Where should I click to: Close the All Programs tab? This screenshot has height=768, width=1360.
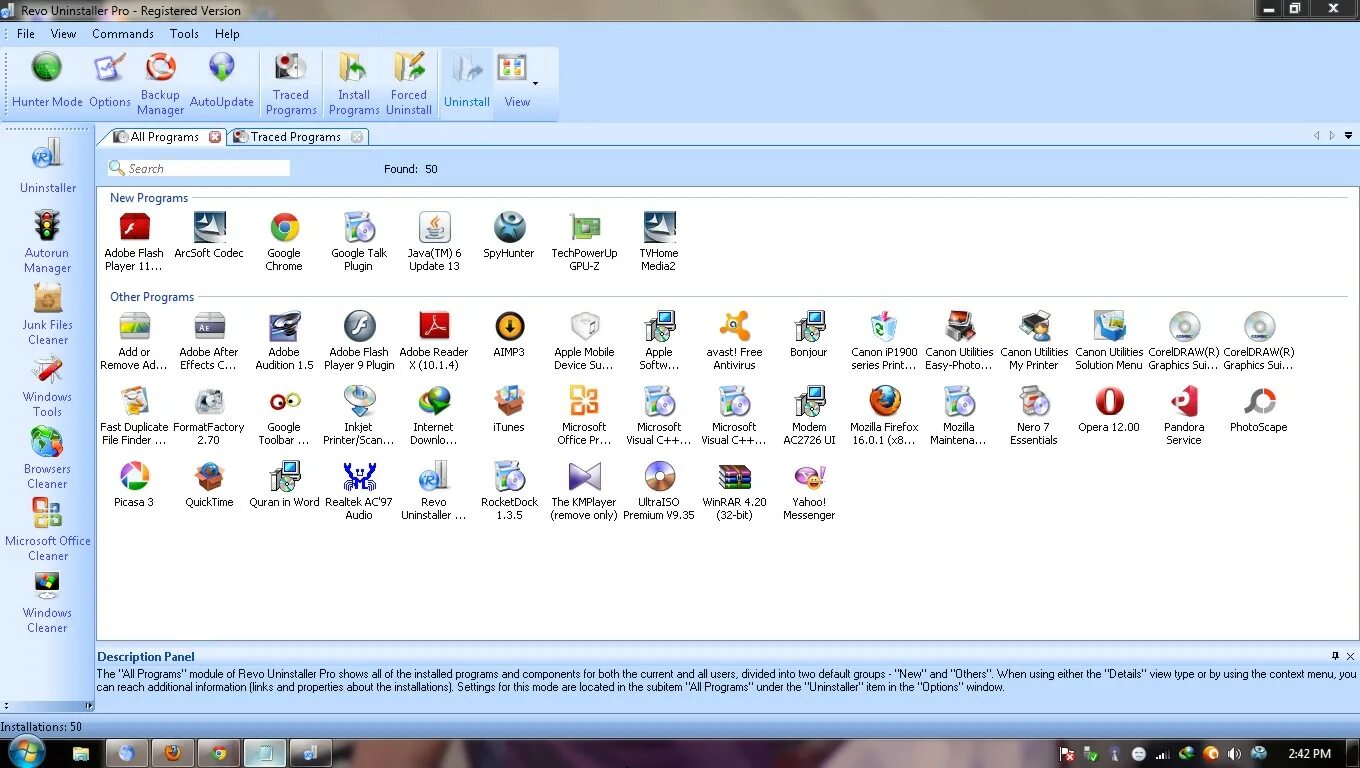[215, 137]
